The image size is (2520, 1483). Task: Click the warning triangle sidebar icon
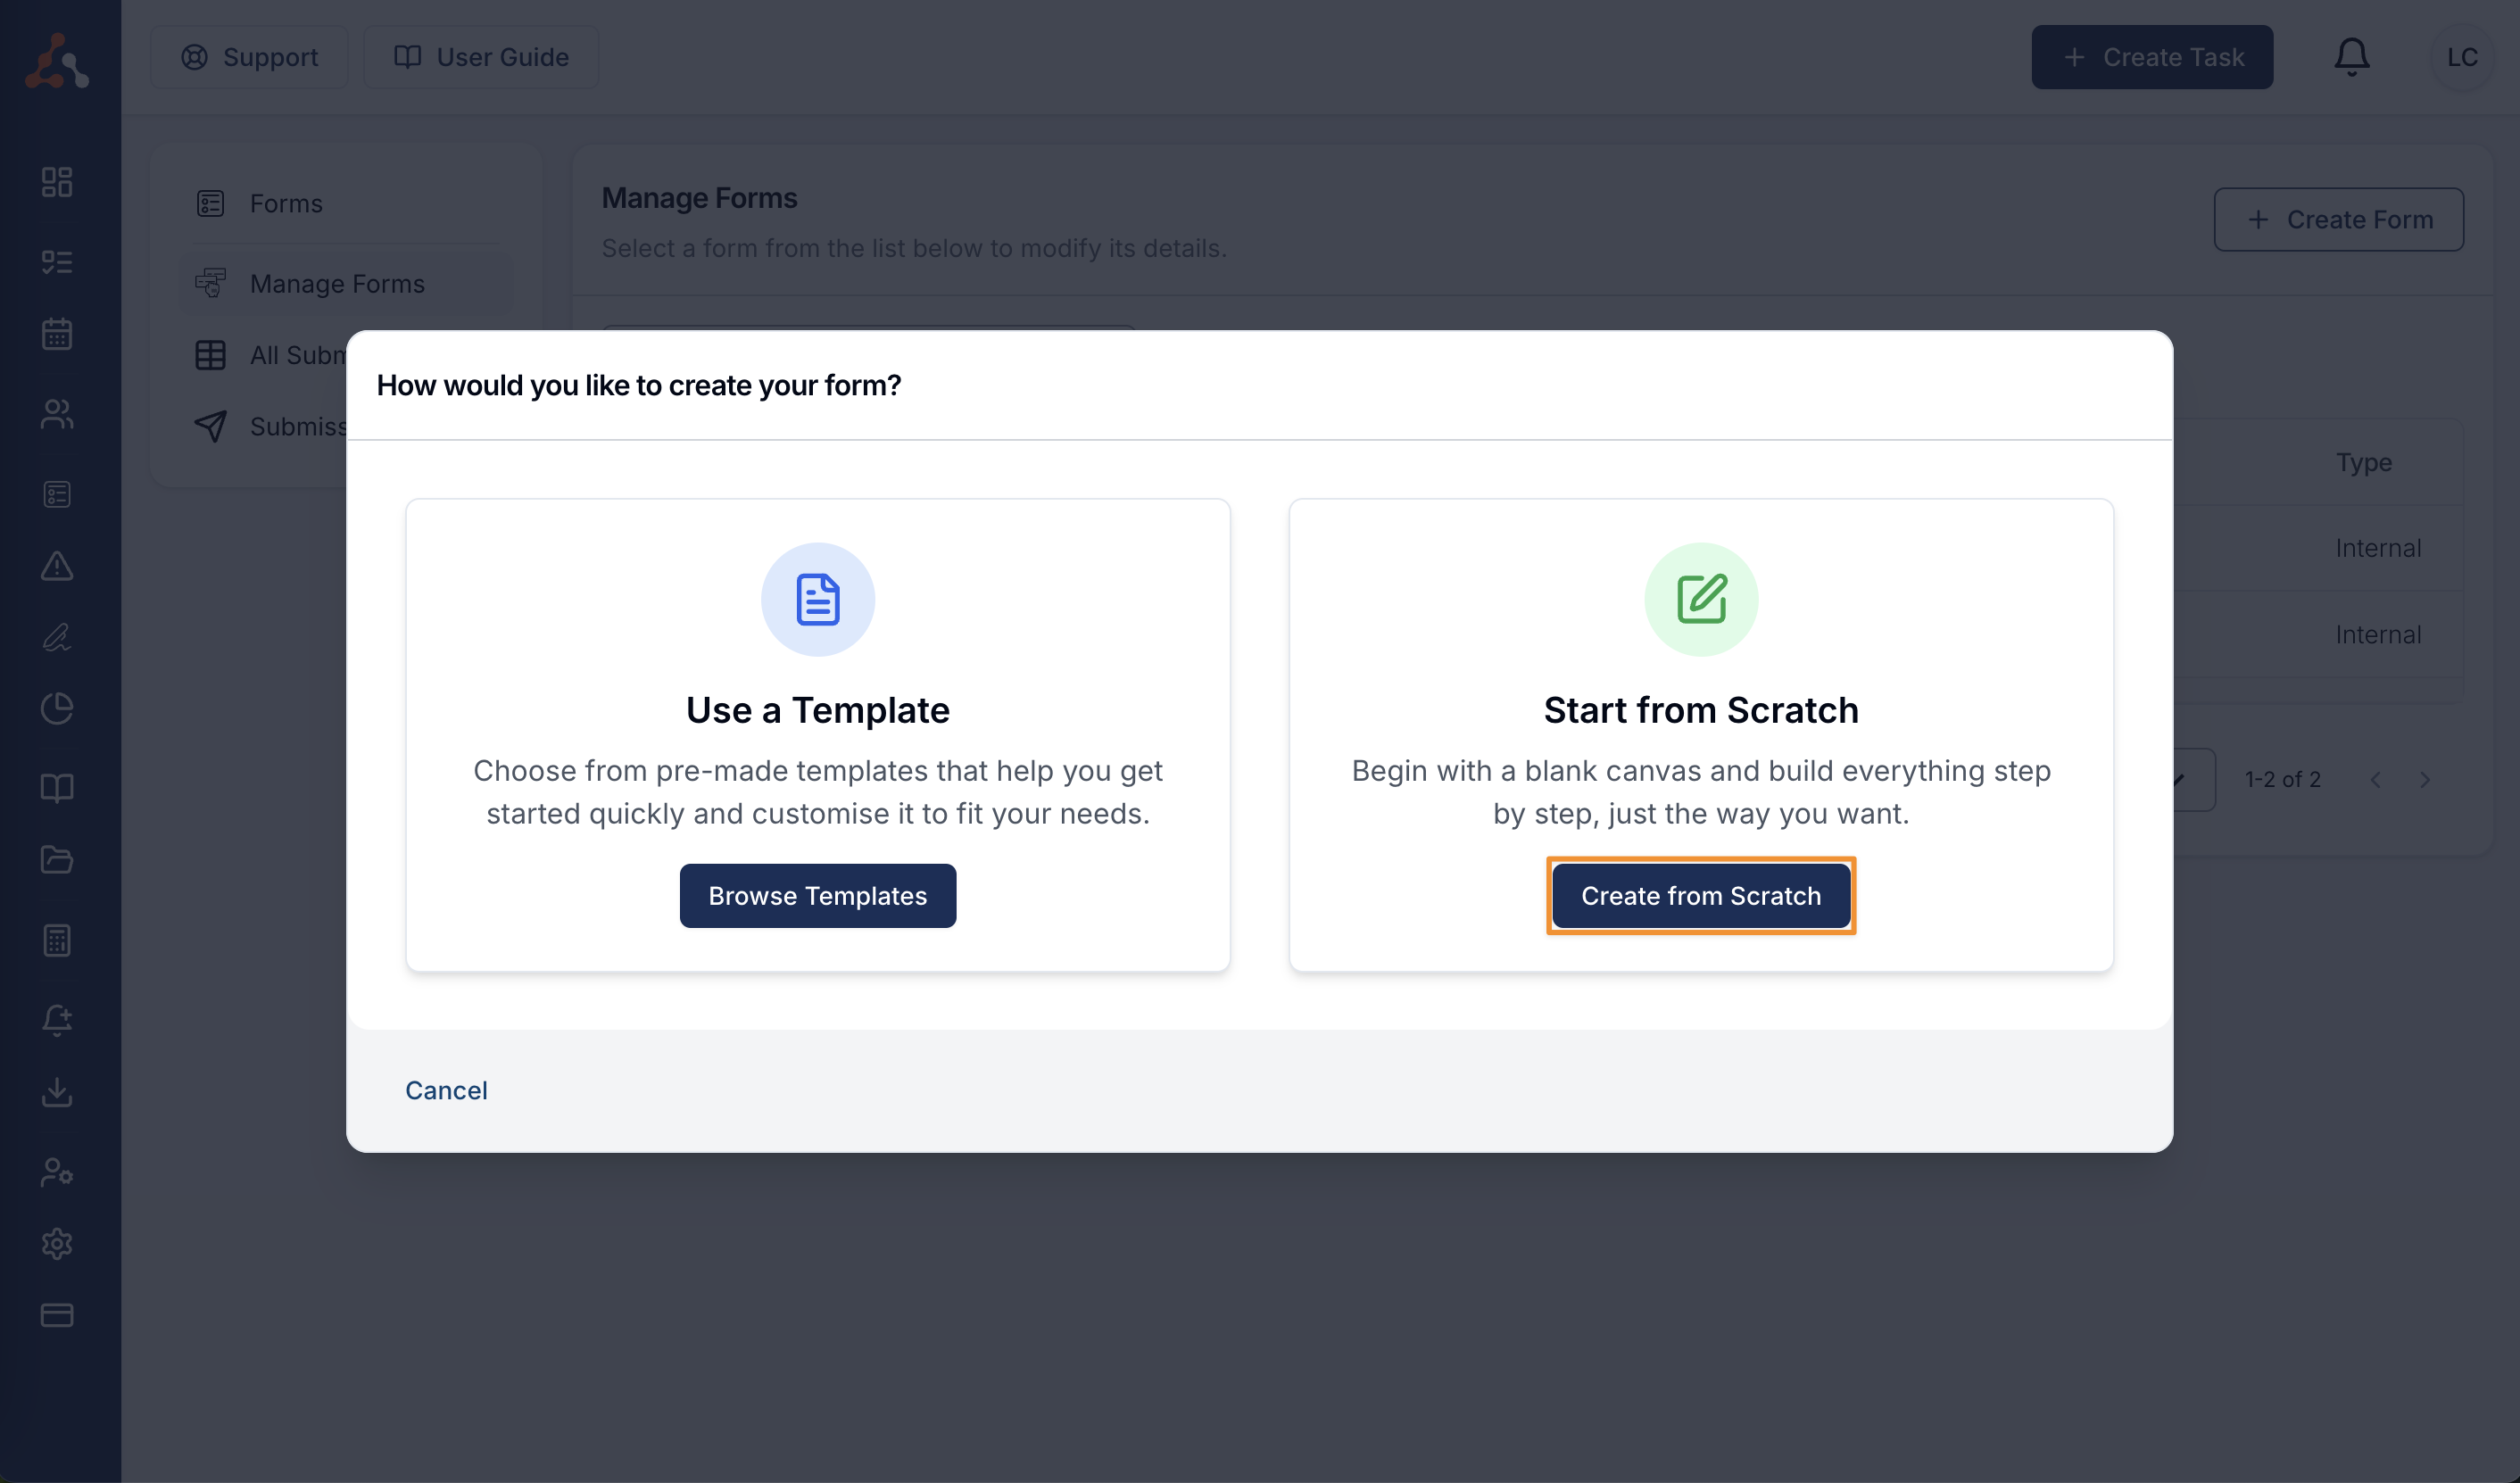(57, 566)
